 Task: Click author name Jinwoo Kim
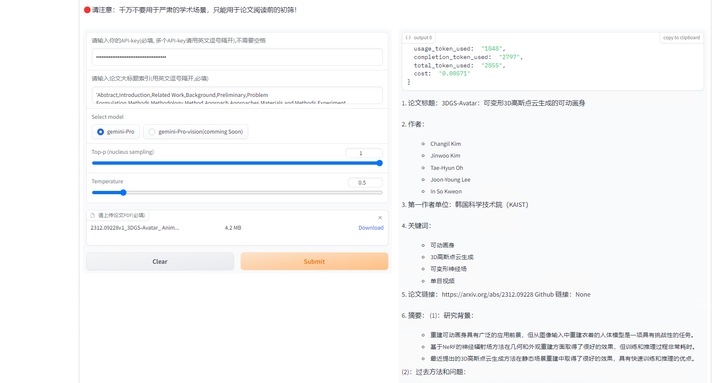tap(445, 156)
